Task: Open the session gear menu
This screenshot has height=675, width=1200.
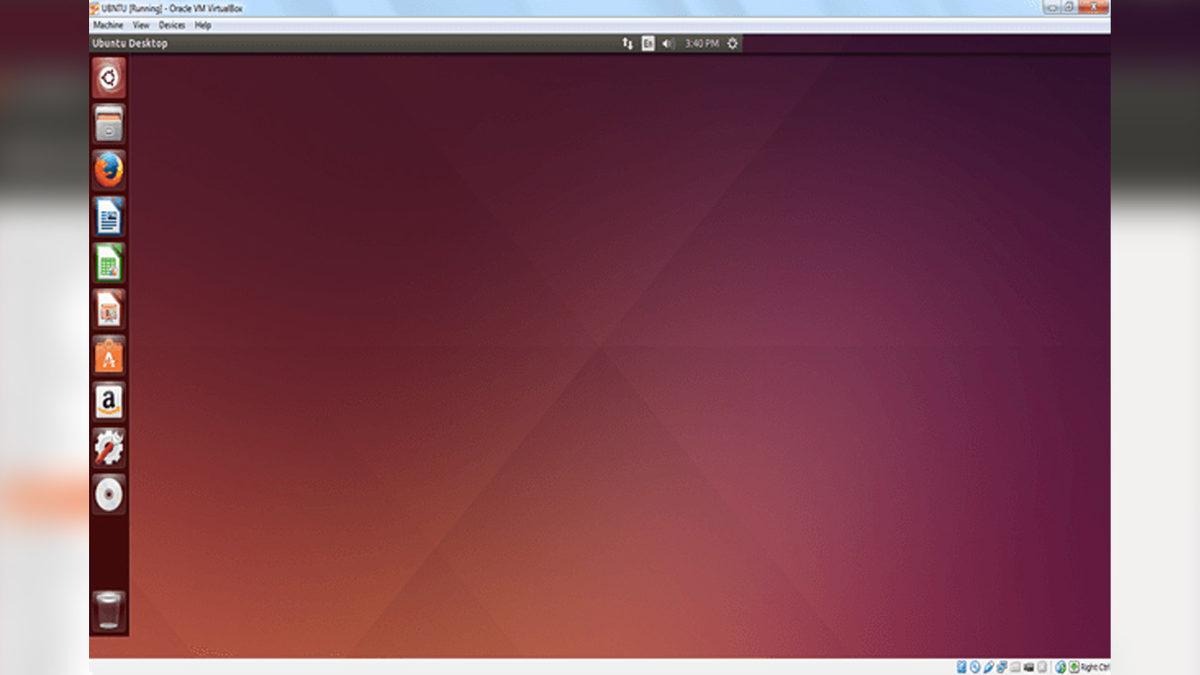Action: point(731,43)
